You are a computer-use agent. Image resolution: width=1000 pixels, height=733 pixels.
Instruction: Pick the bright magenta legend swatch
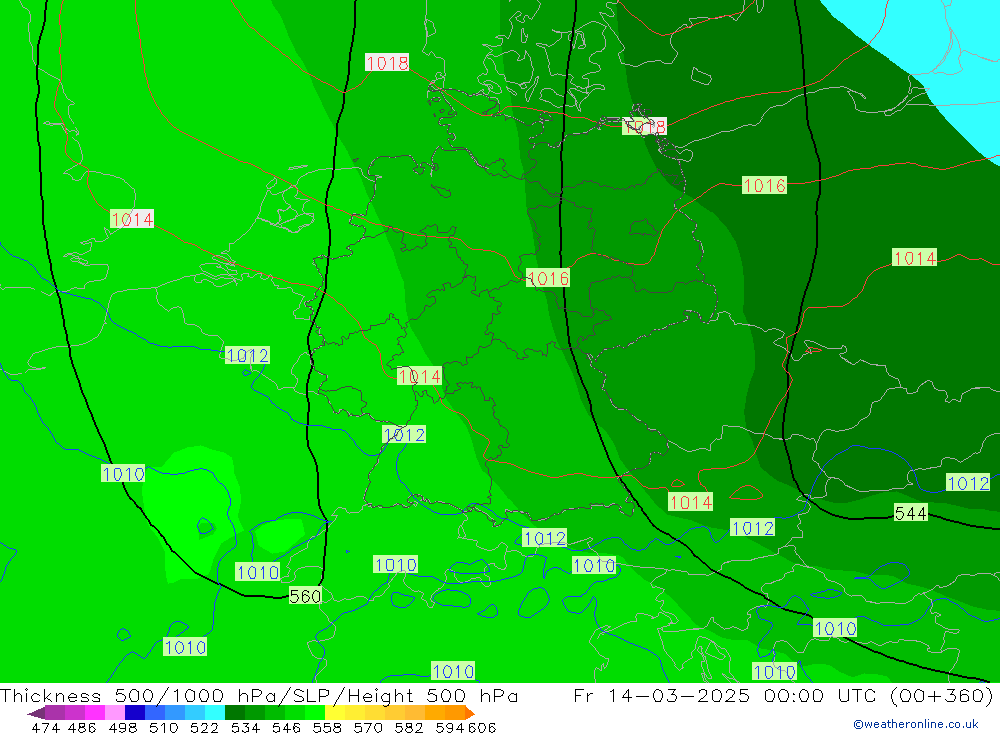pos(94,713)
